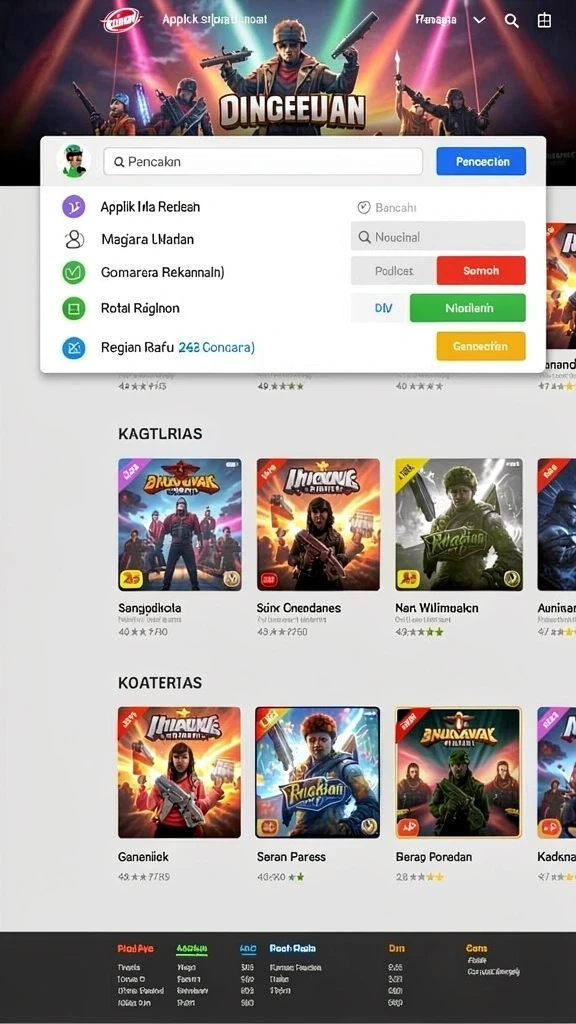This screenshot has width=576, height=1024.
Task: Click gold emblem on Sangodkola cover
Action: pyautogui.click(x=229, y=578)
